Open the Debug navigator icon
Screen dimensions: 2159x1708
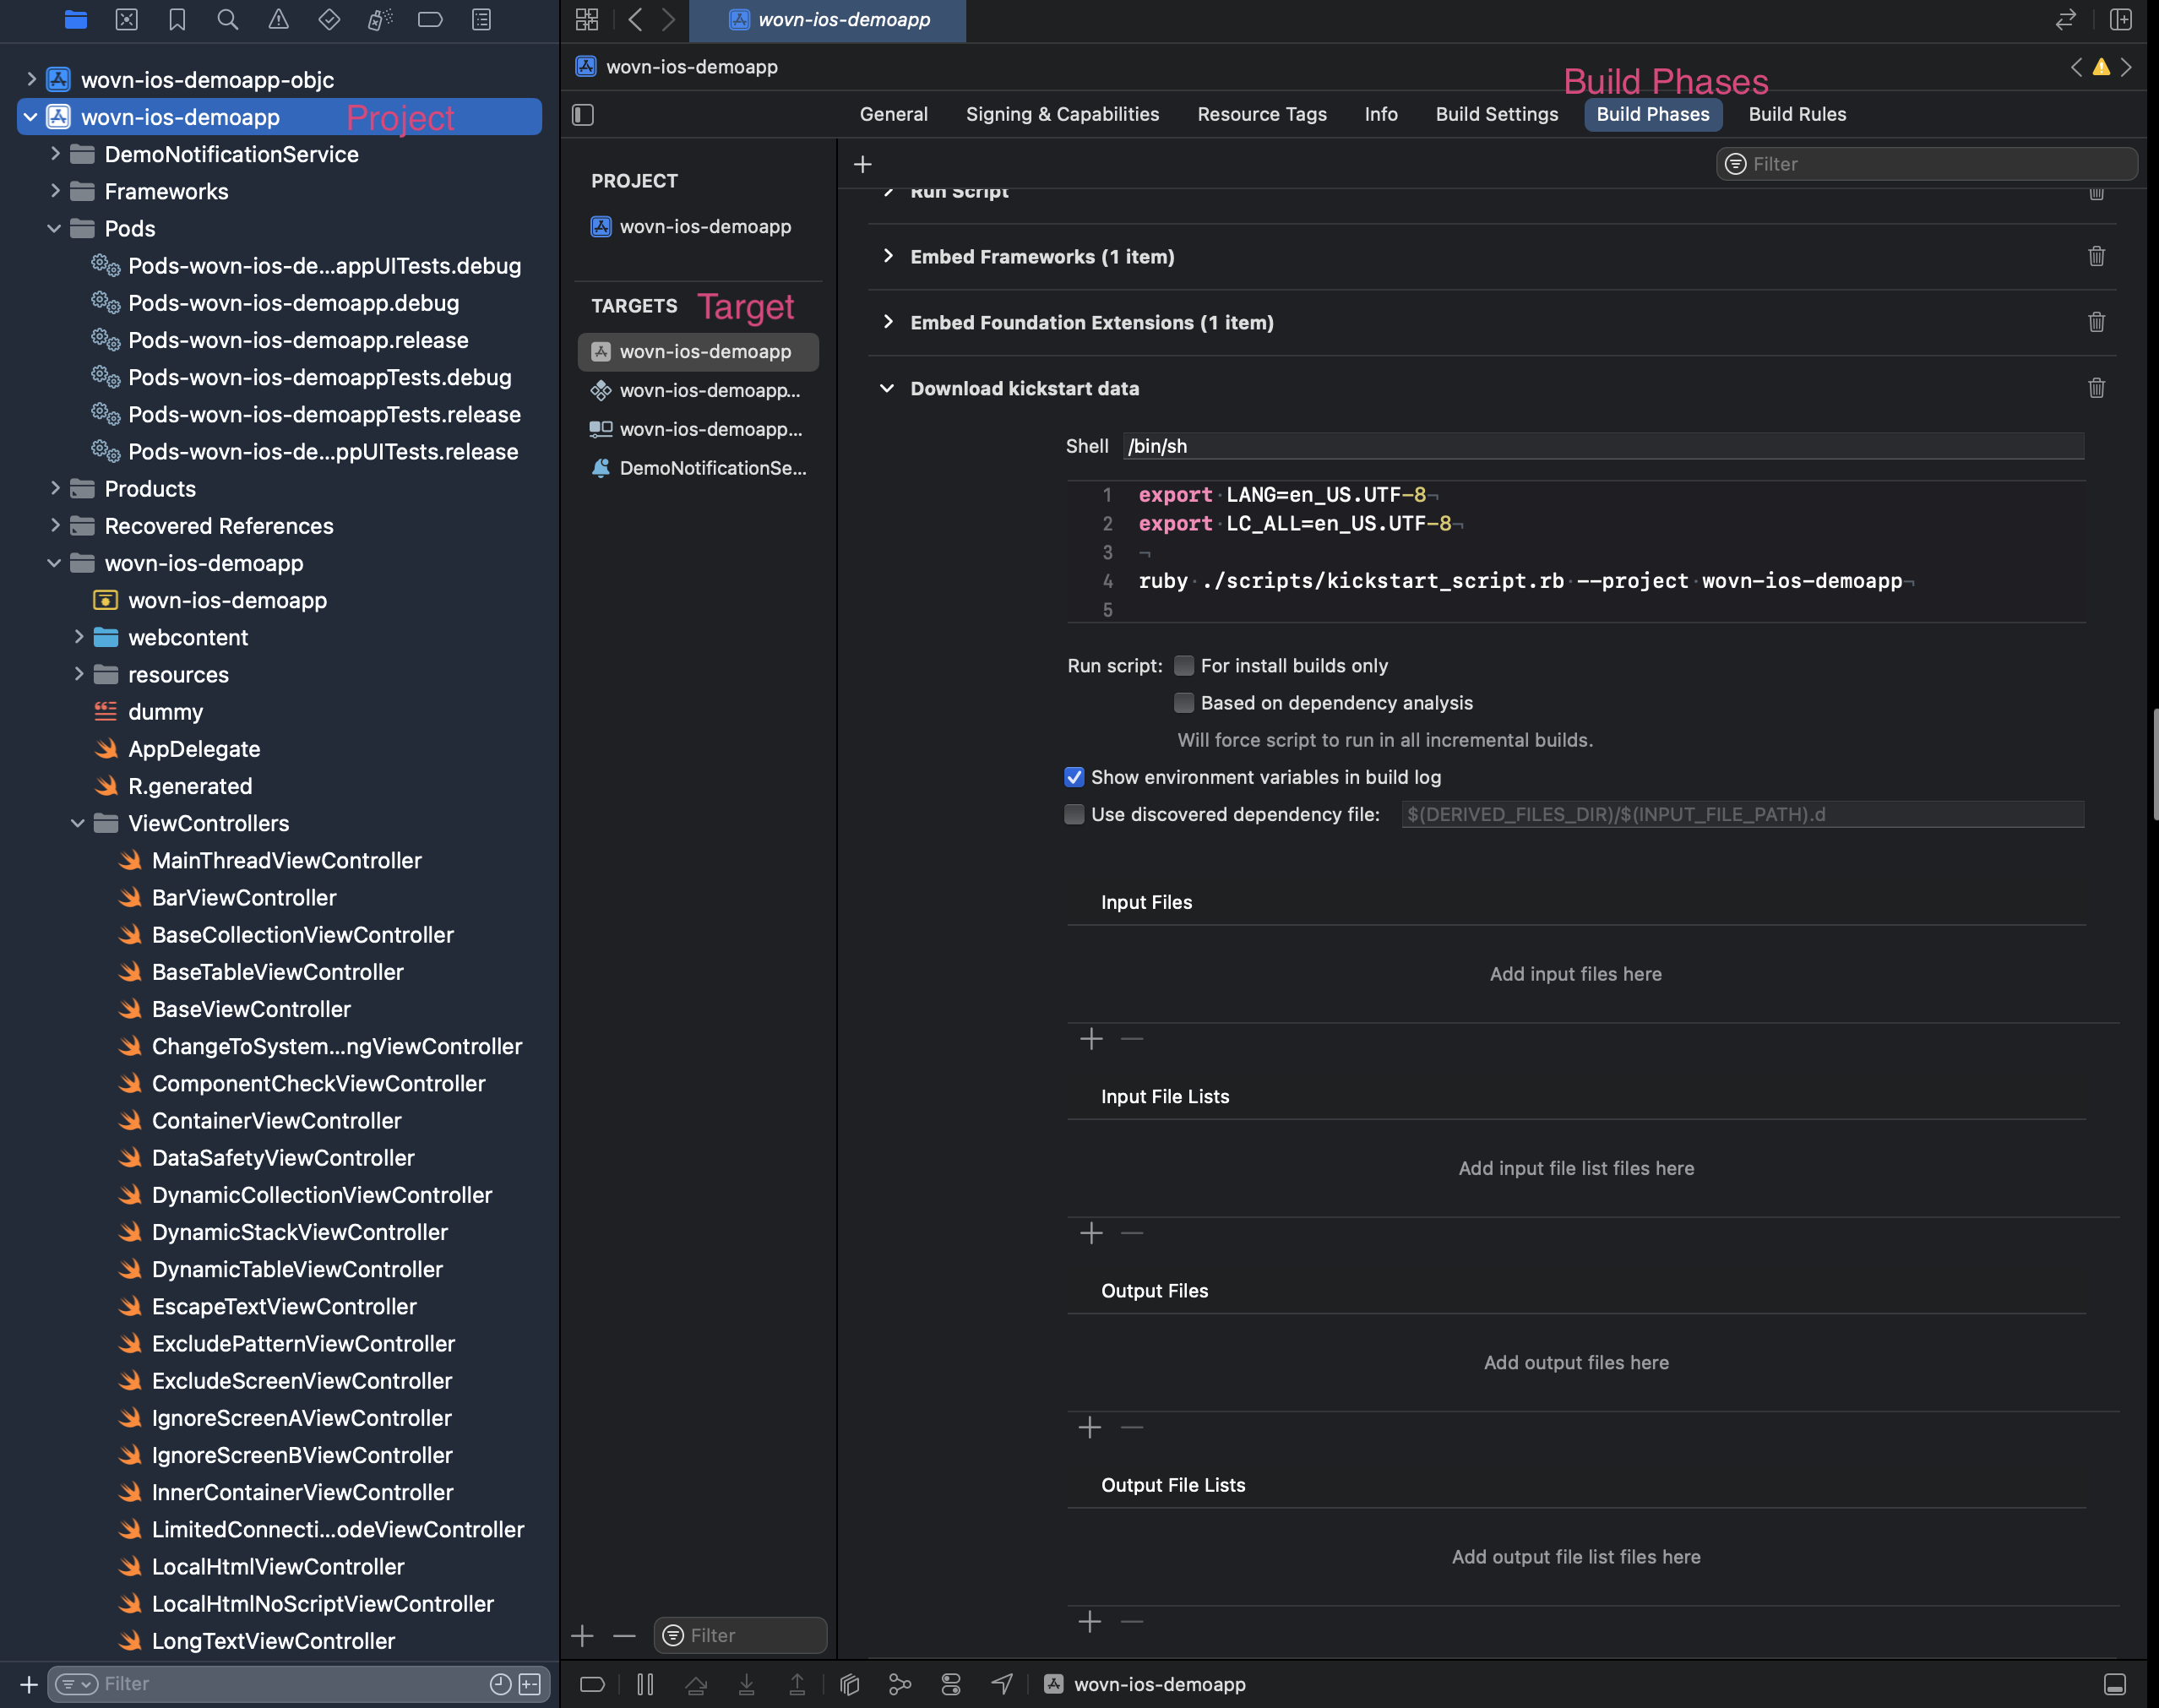380,19
